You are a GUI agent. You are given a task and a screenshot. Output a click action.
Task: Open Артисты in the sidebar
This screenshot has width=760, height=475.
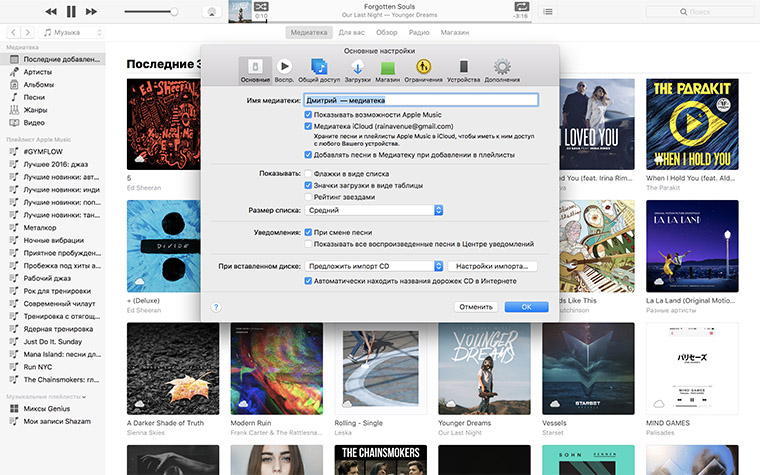pyautogui.click(x=52, y=72)
